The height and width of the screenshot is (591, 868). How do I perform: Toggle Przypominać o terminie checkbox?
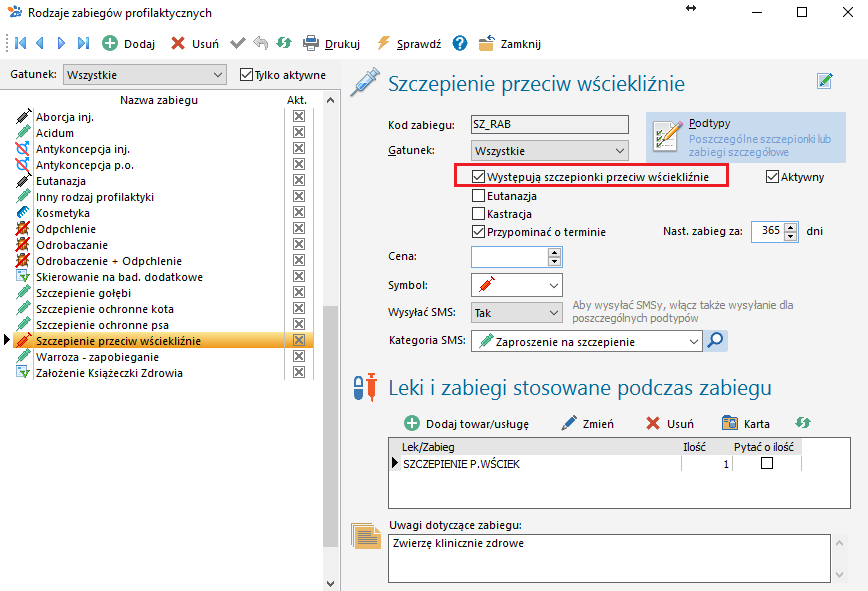[x=478, y=232]
